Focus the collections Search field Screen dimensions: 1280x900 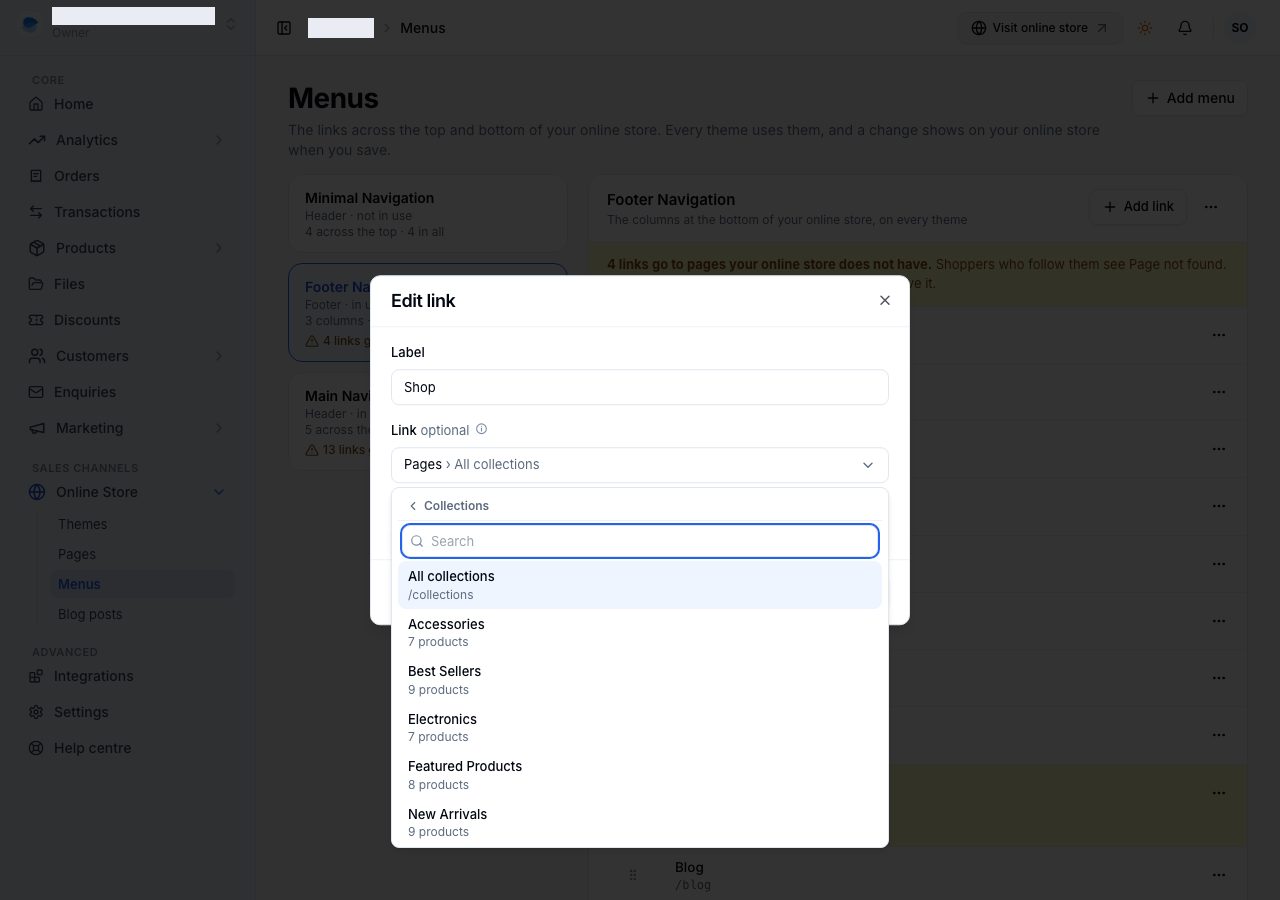pyautogui.click(x=640, y=541)
